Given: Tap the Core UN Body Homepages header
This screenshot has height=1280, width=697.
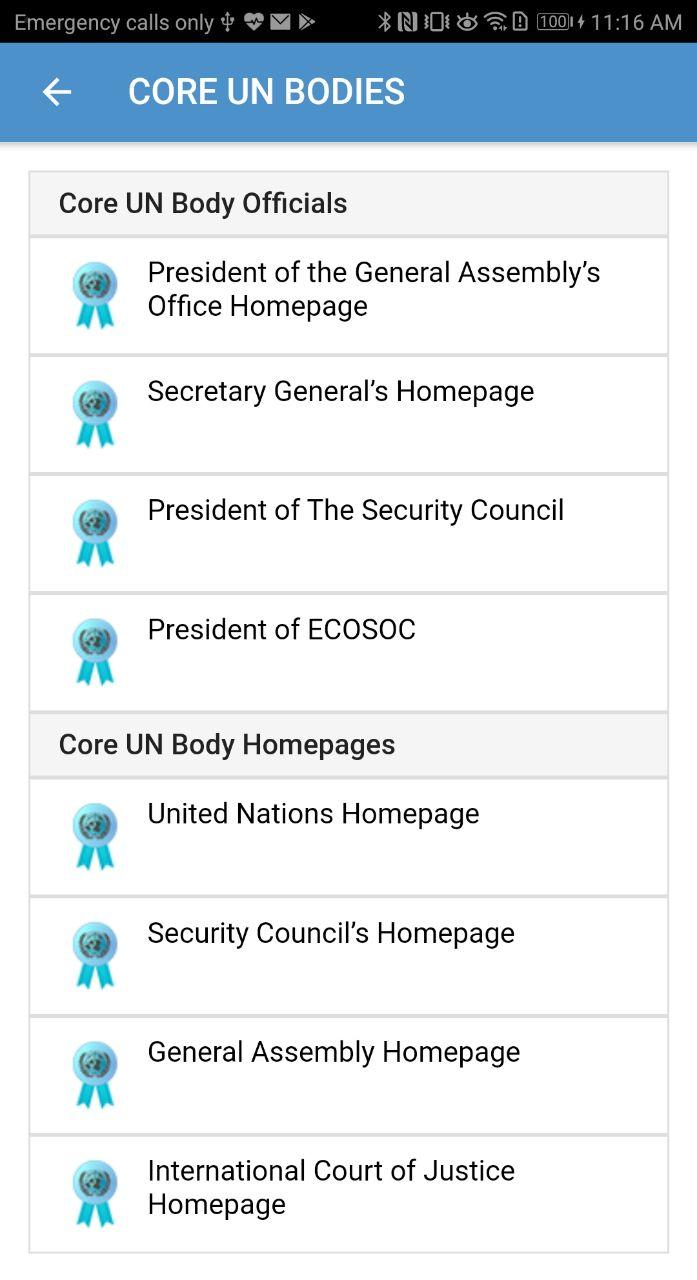Looking at the screenshot, I should [x=348, y=744].
